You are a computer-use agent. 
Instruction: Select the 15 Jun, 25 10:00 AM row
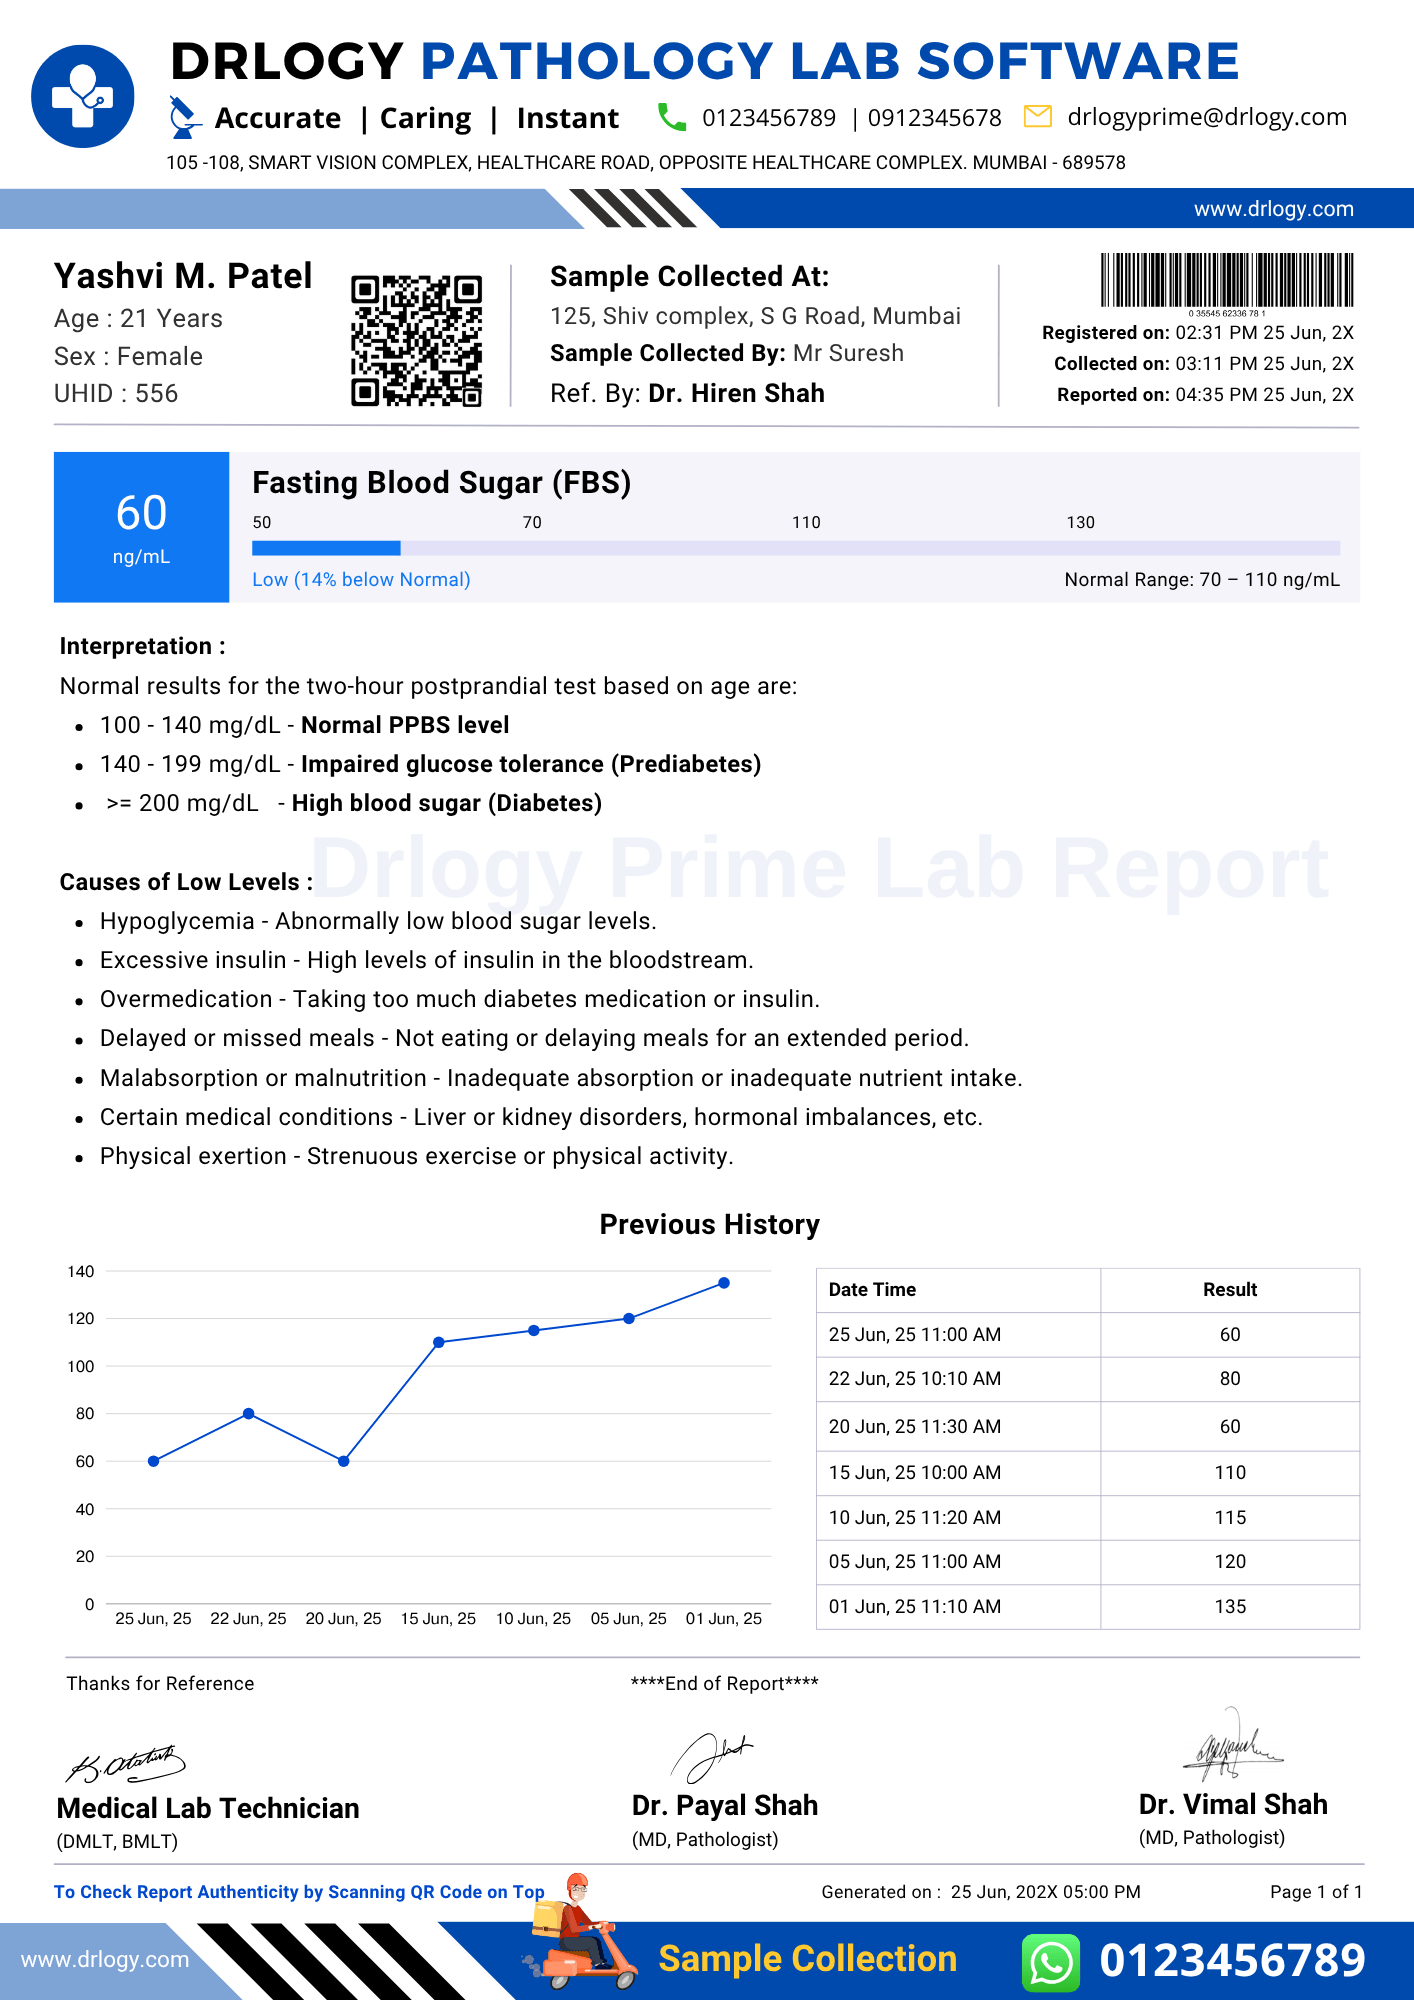click(1088, 1473)
